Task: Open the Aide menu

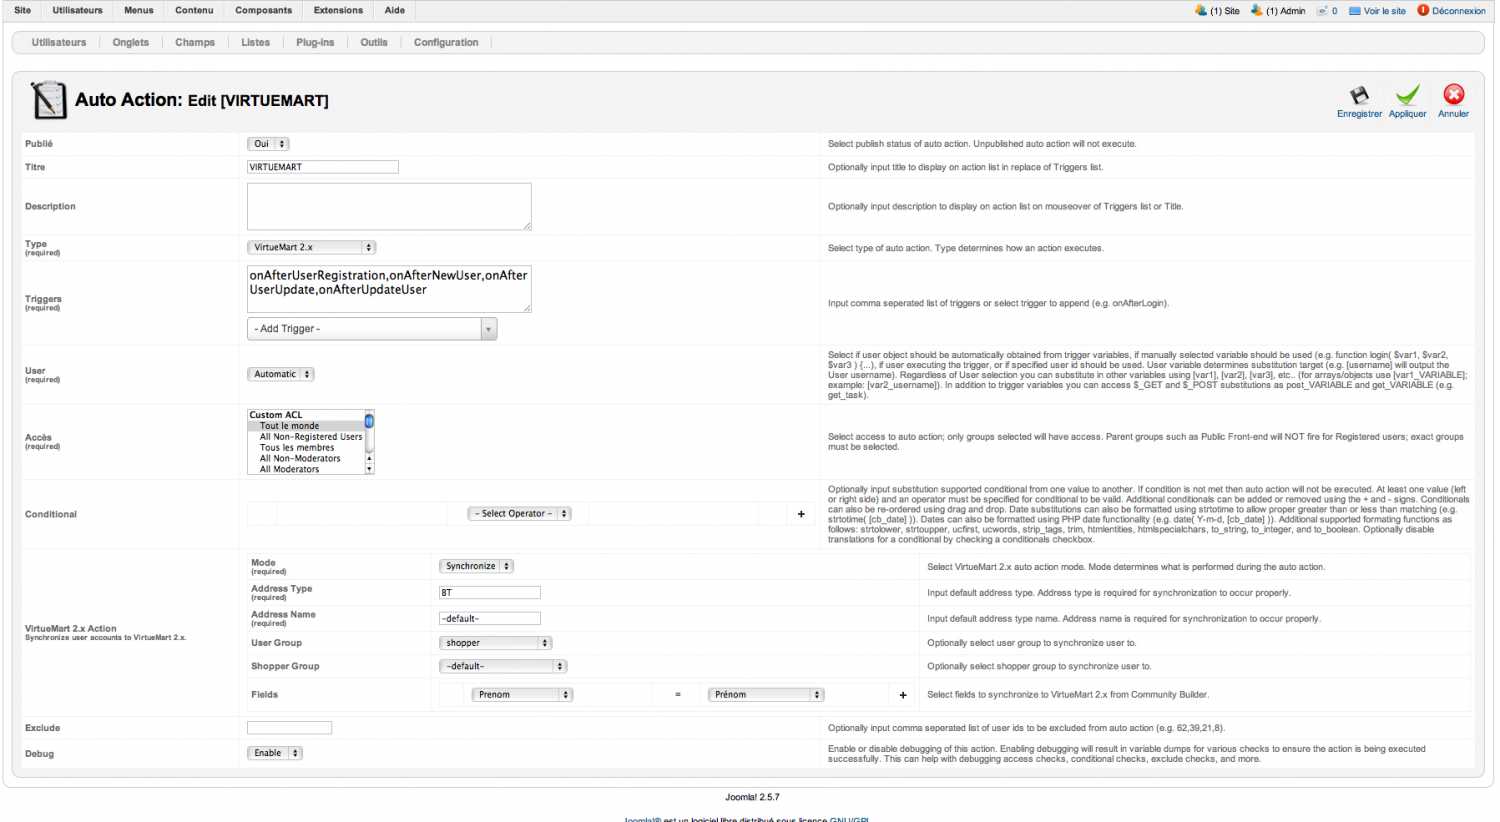Action: tap(395, 10)
